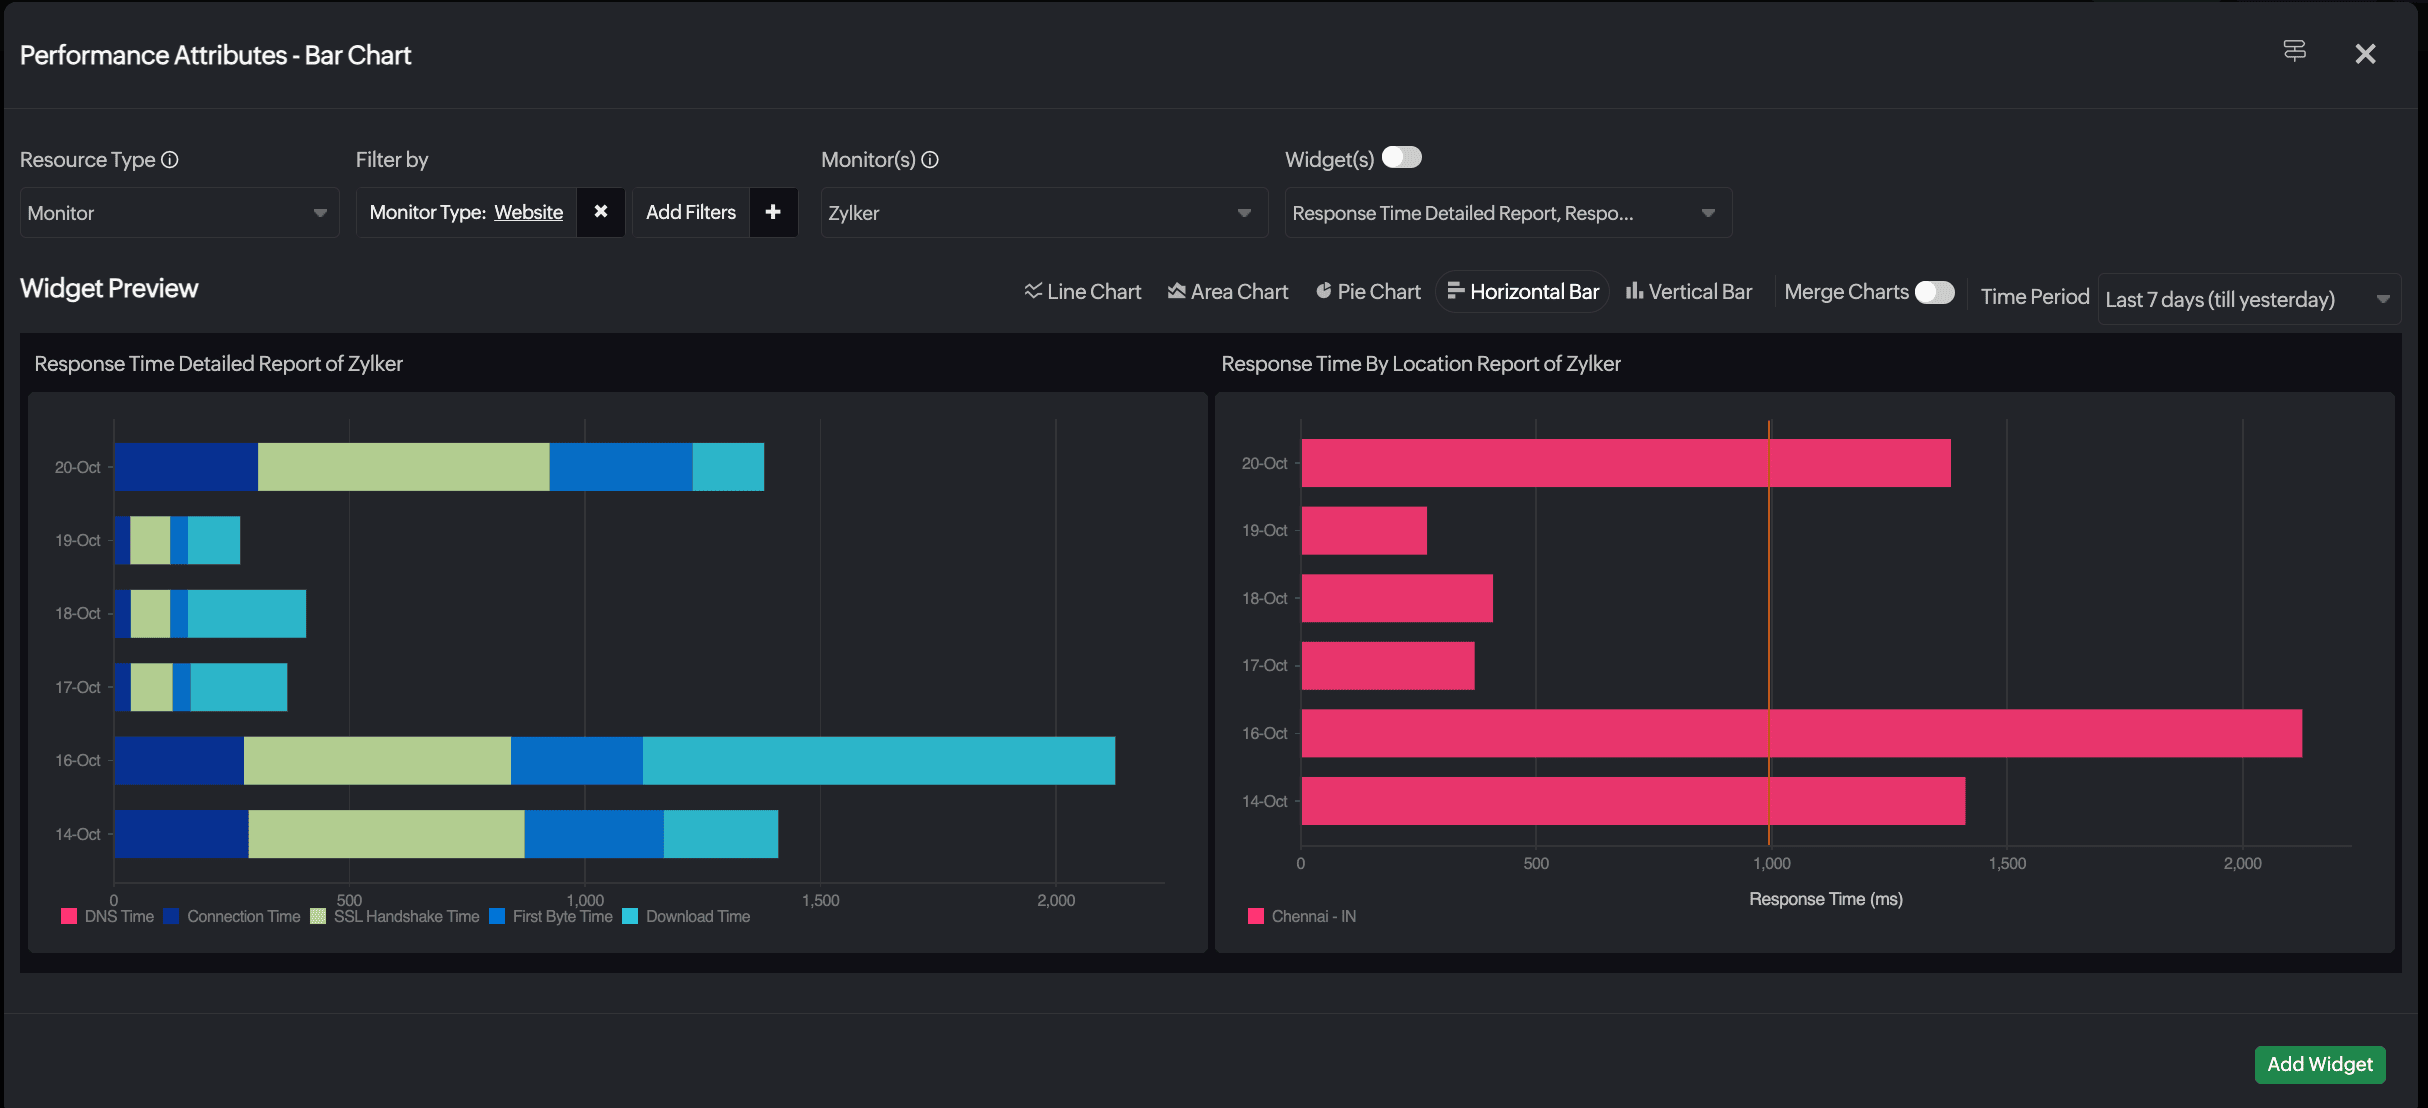Select the Horizontal Bar chart type
Viewport: 2428px width, 1108px height.
(x=1523, y=292)
